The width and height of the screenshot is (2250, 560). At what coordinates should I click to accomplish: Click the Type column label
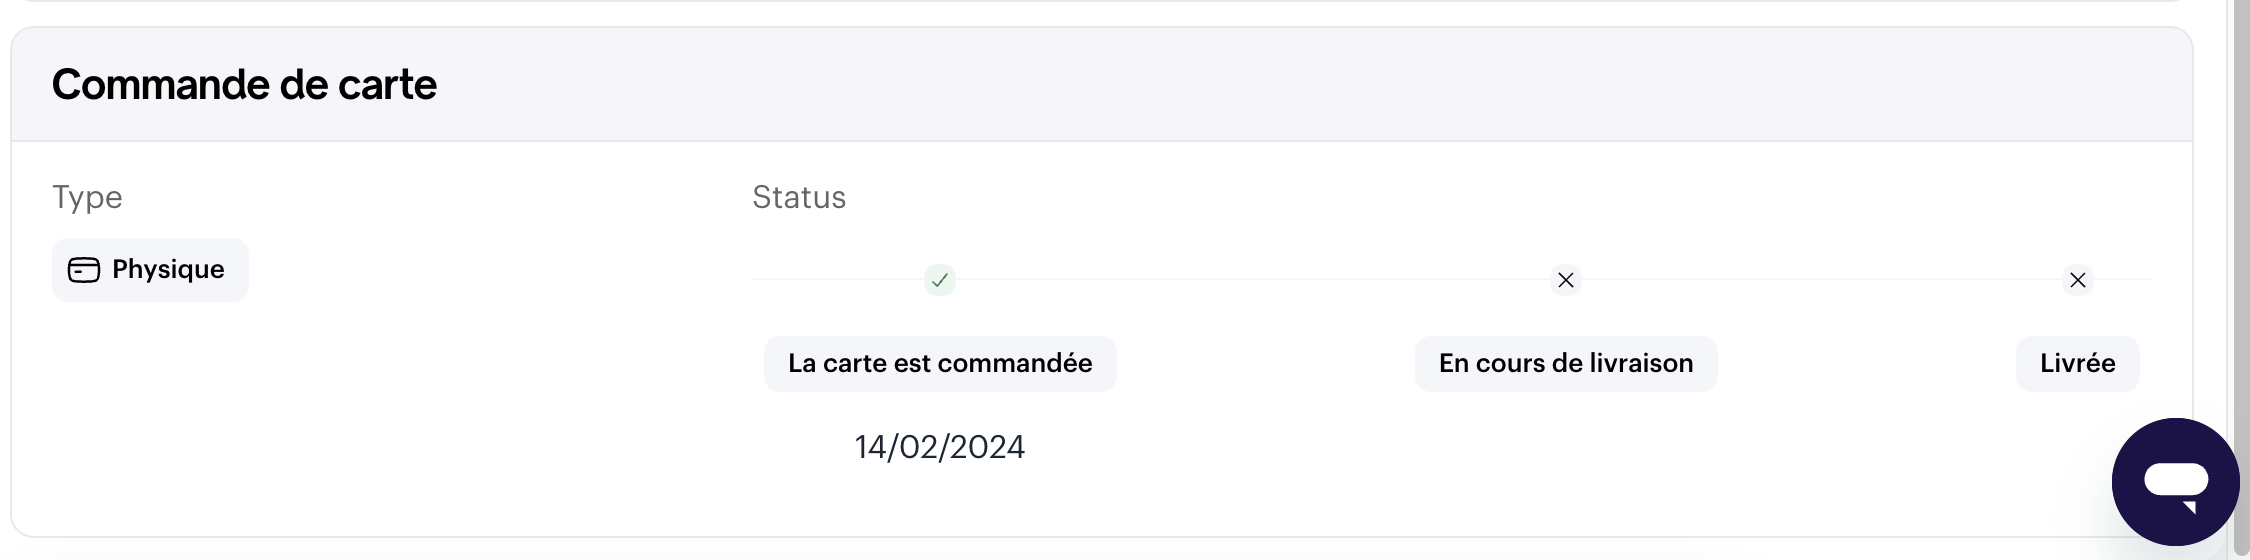tap(87, 198)
